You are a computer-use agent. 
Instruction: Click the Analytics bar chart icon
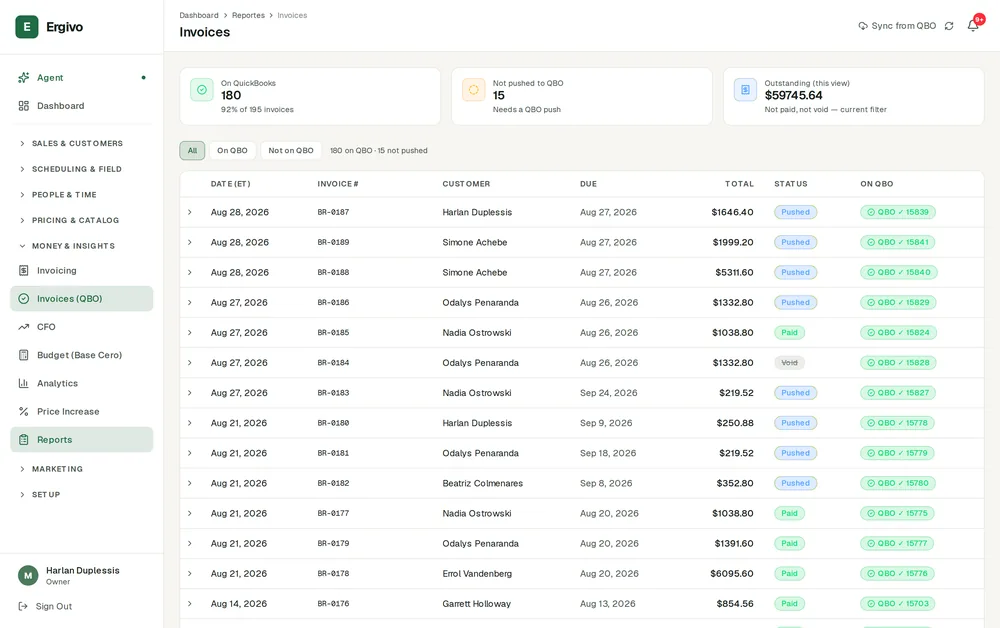pyautogui.click(x=24, y=383)
